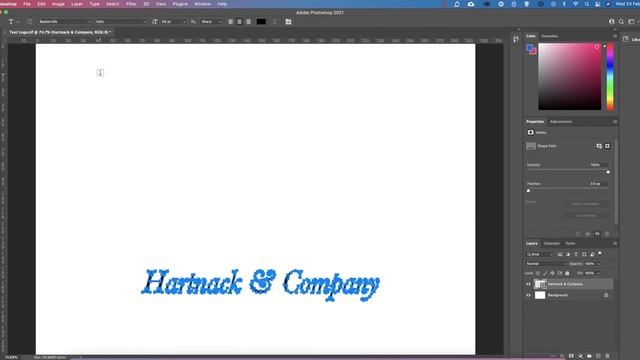Toggle mask enable eye icon in Properties
This screenshot has height=360, width=640.
click(x=597, y=234)
